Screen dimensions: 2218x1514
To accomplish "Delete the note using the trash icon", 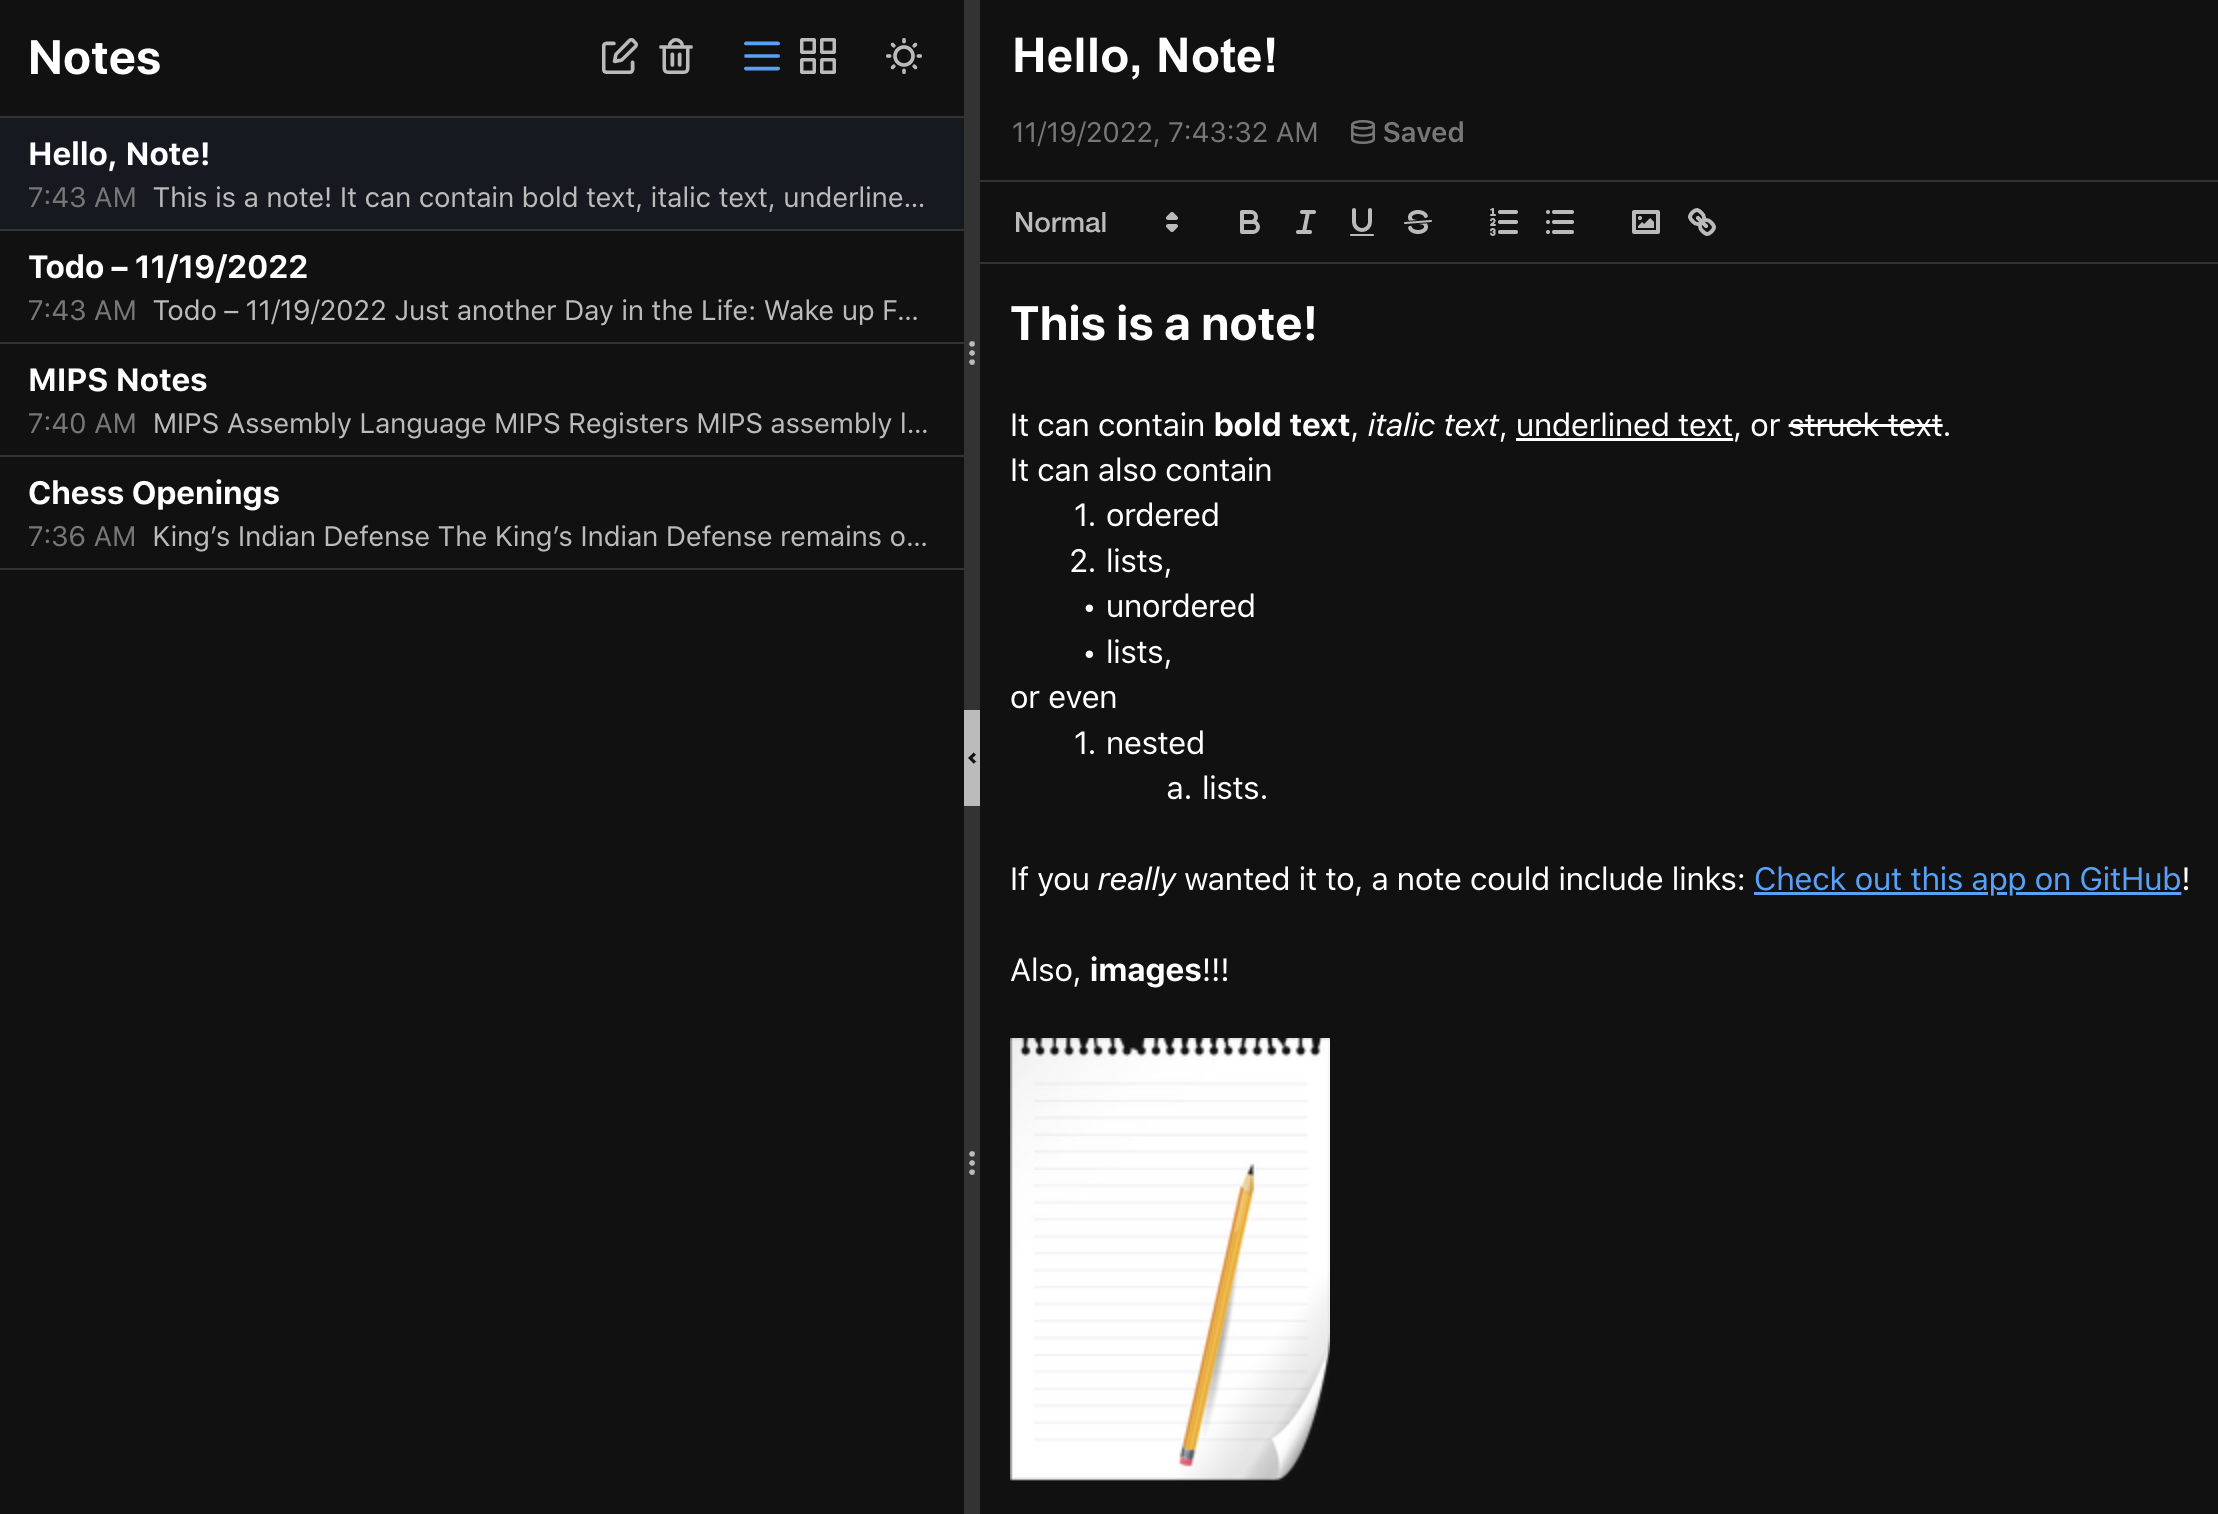I will (x=676, y=57).
